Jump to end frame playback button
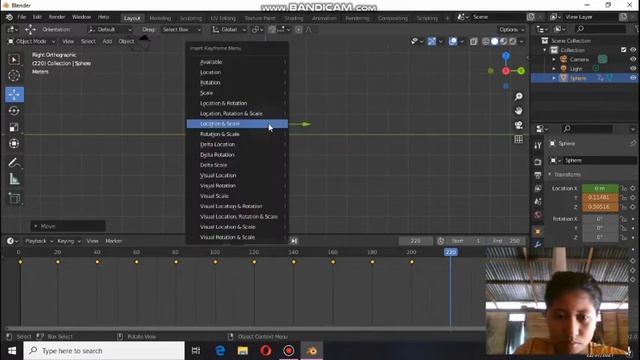This screenshot has height=360, width=640. (x=294, y=241)
